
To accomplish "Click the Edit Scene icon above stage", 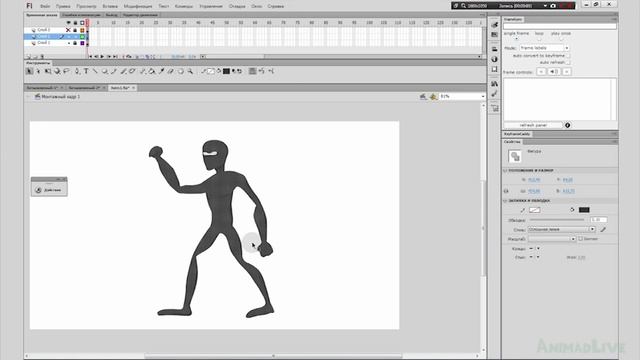I will (423, 97).
